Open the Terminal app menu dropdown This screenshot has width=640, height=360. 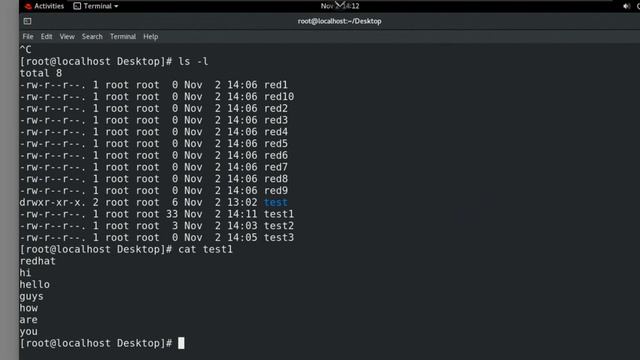pos(96,6)
